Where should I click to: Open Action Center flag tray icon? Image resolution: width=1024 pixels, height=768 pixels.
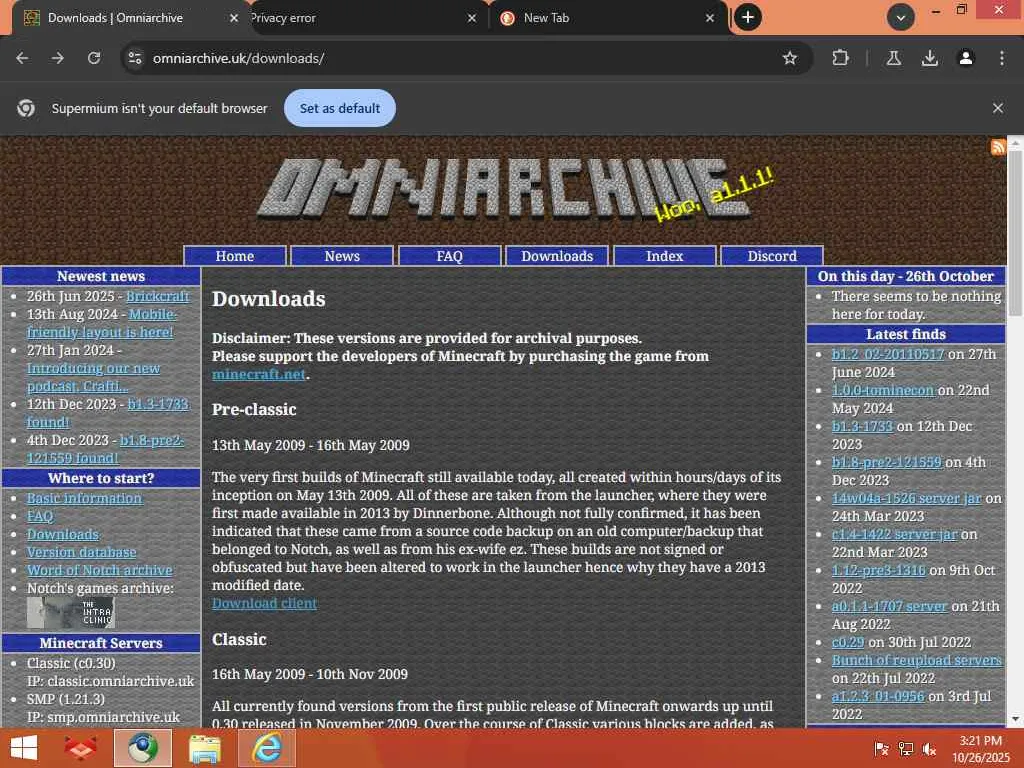(882, 749)
